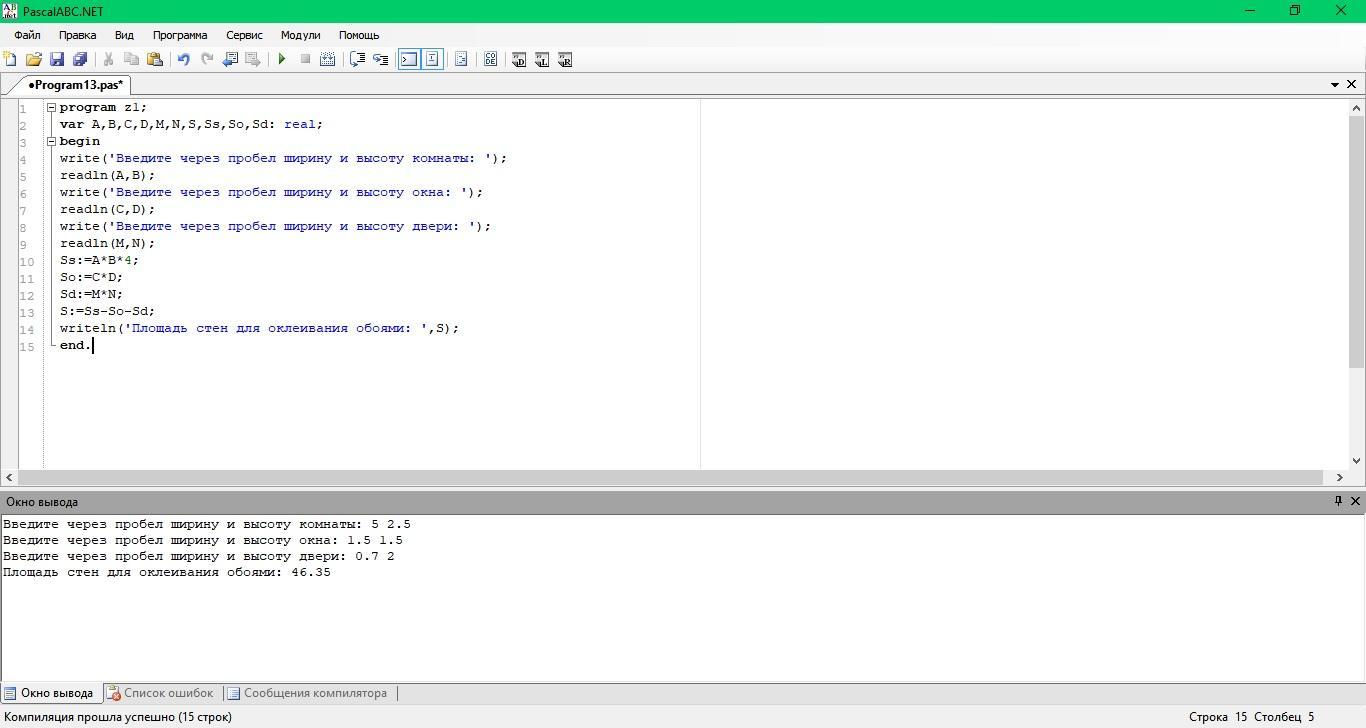The height and width of the screenshot is (728, 1366).
Task: Click the 'Столбец 5' status bar entry
Action: (x=1284, y=717)
